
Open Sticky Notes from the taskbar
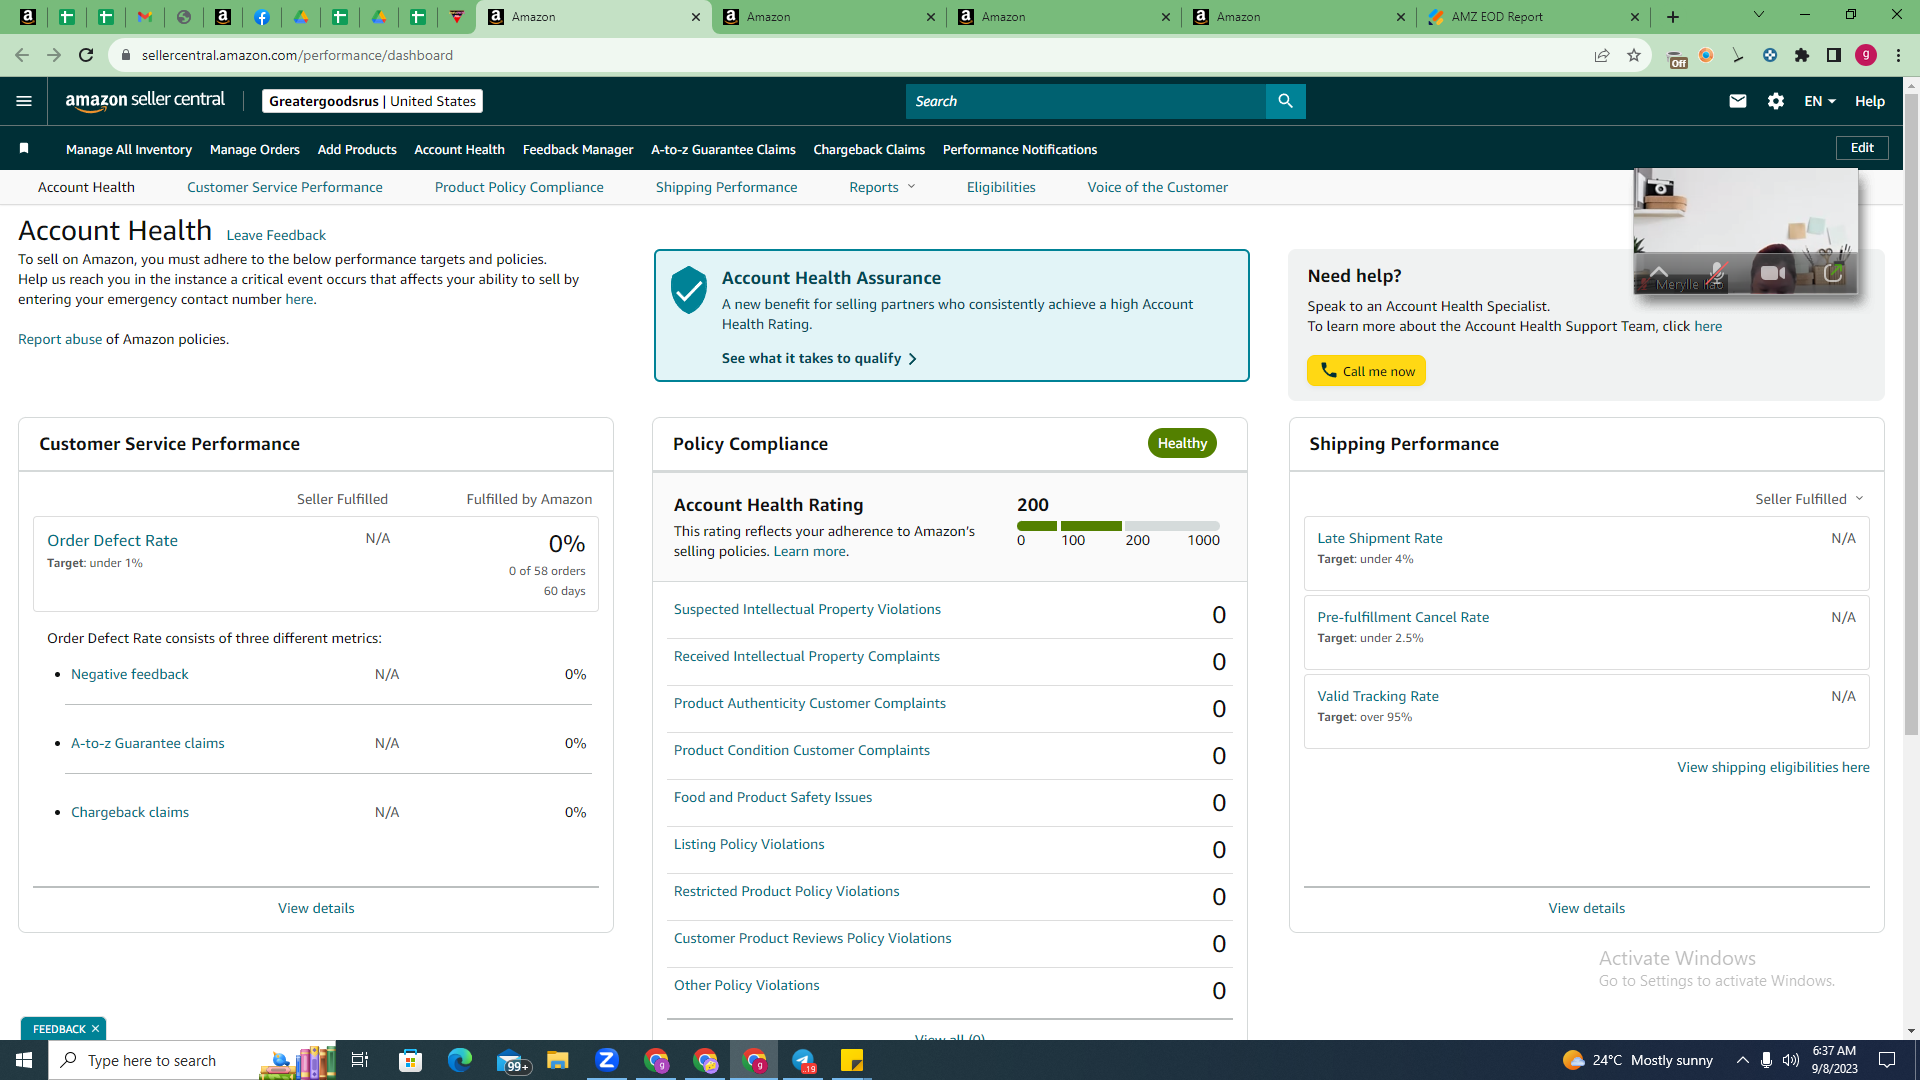tap(852, 1060)
